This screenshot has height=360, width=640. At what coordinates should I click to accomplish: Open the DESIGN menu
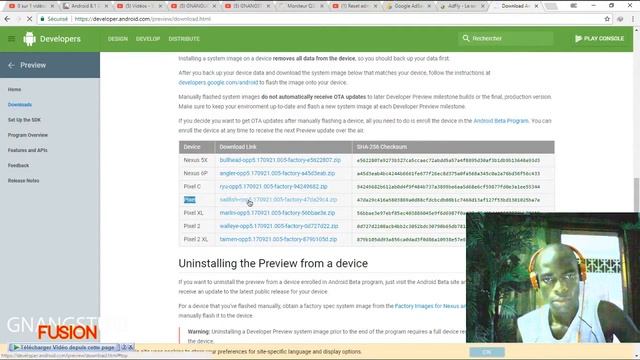pyautogui.click(x=118, y=39)
